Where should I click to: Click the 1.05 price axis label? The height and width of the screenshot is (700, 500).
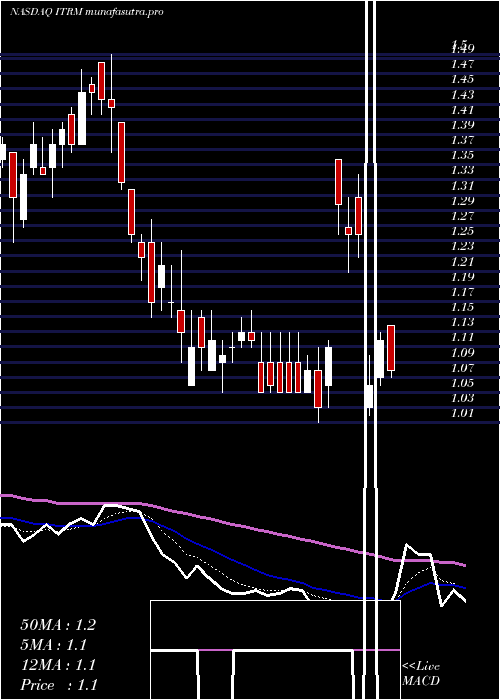coord(462,383)
